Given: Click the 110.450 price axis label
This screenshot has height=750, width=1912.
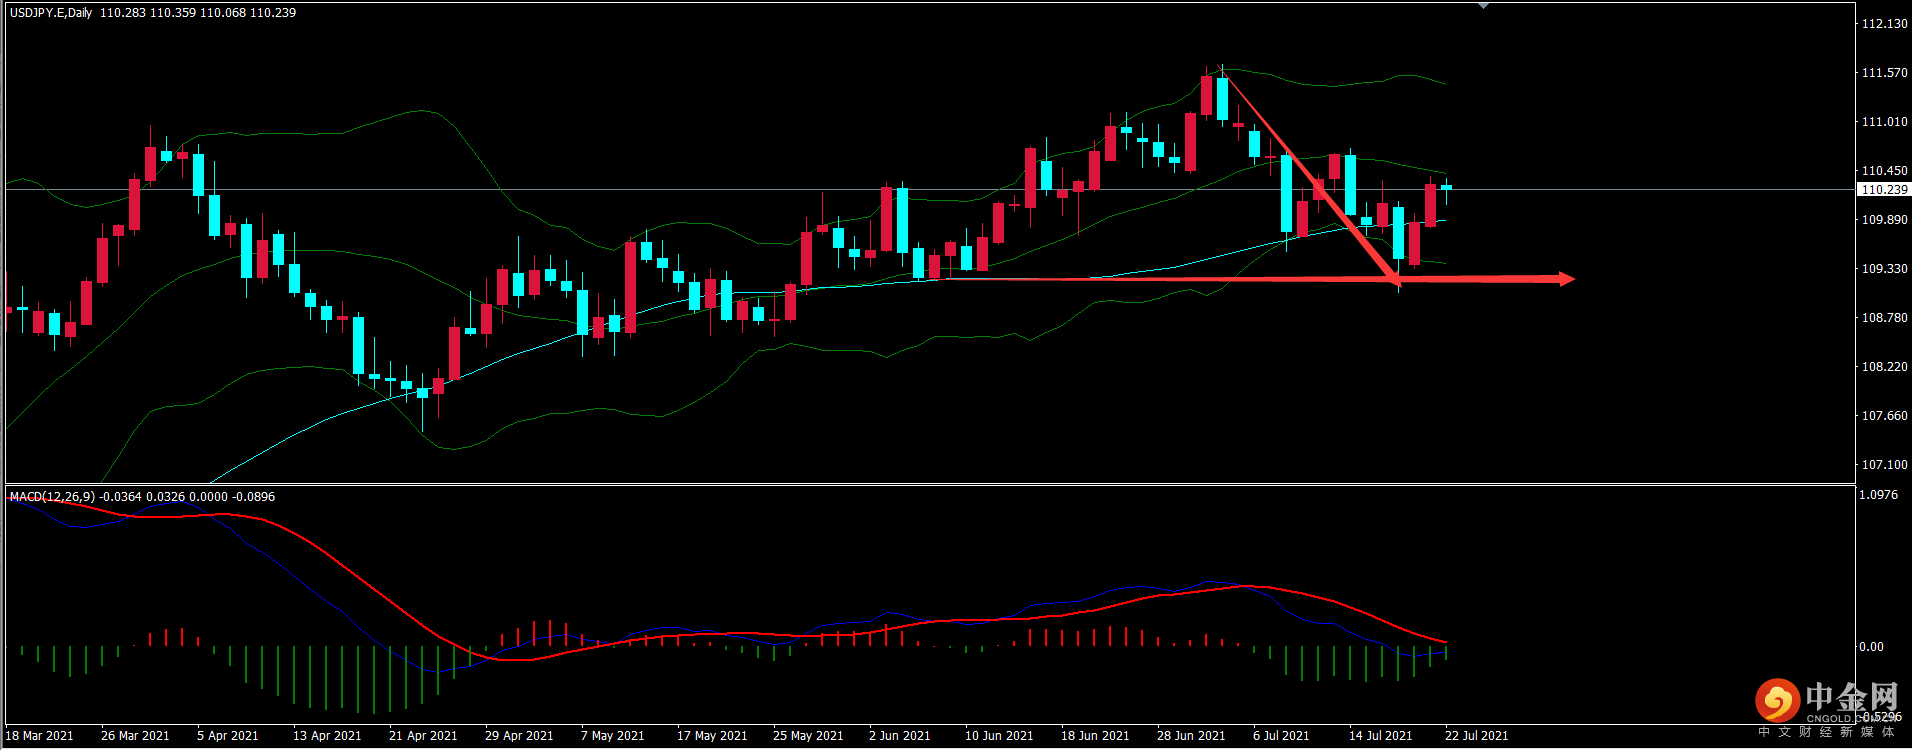Looking at the screenshot, I should [1884, 171].
